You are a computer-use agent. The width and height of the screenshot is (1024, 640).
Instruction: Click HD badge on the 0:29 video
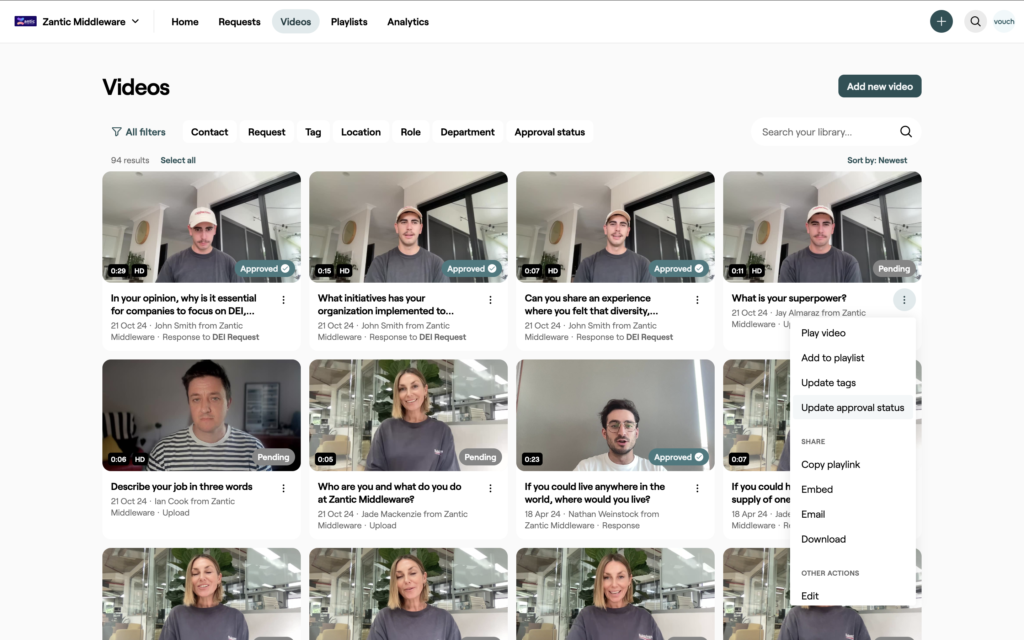(x=139, y=270)
